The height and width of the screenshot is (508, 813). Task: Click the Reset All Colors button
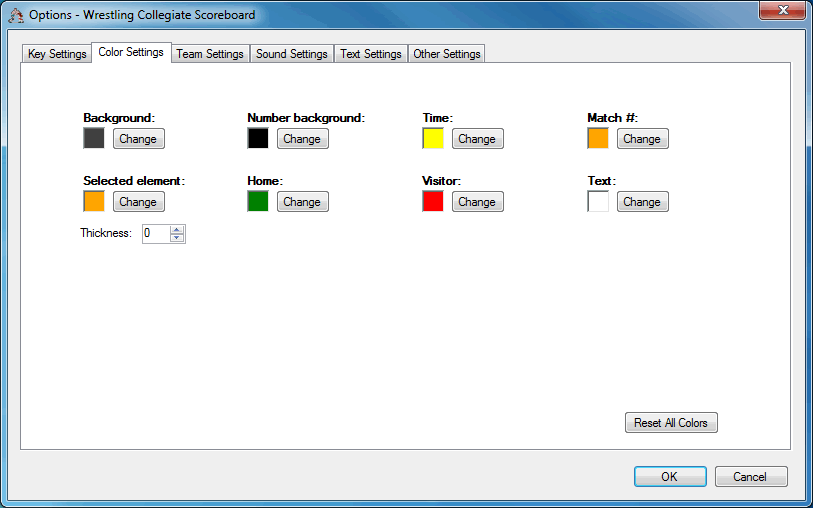pyautogui.click(x=671, y=422)
